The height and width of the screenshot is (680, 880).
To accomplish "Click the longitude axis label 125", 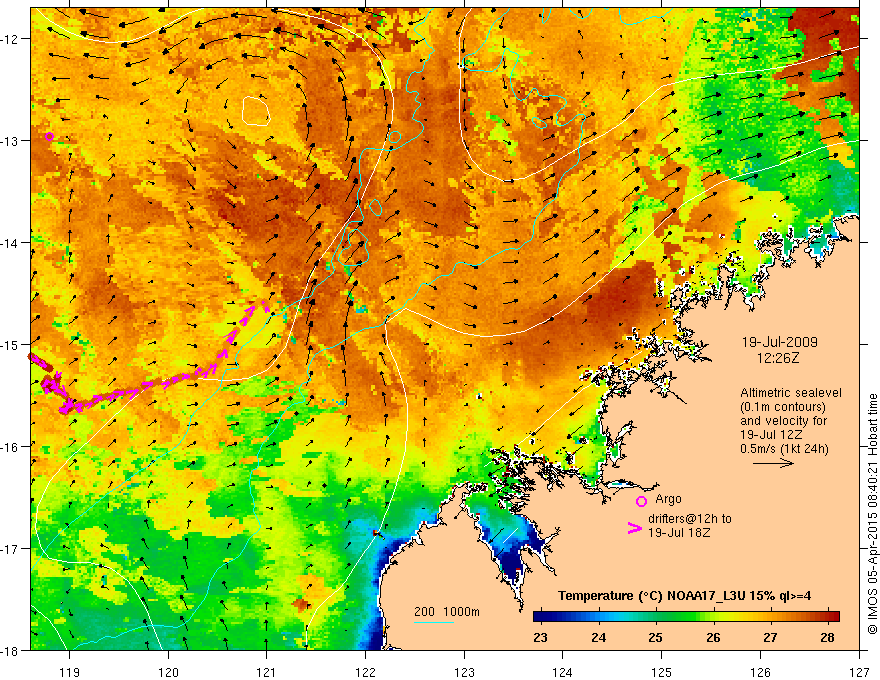I will (x=662, y=673).
